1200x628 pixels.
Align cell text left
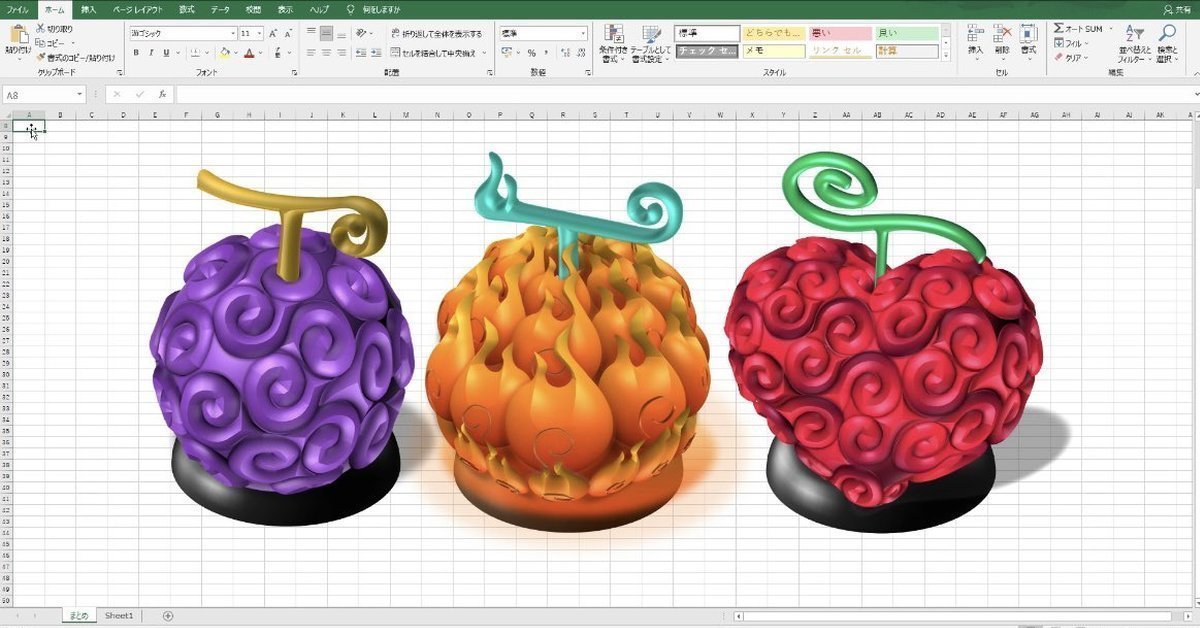311,53
